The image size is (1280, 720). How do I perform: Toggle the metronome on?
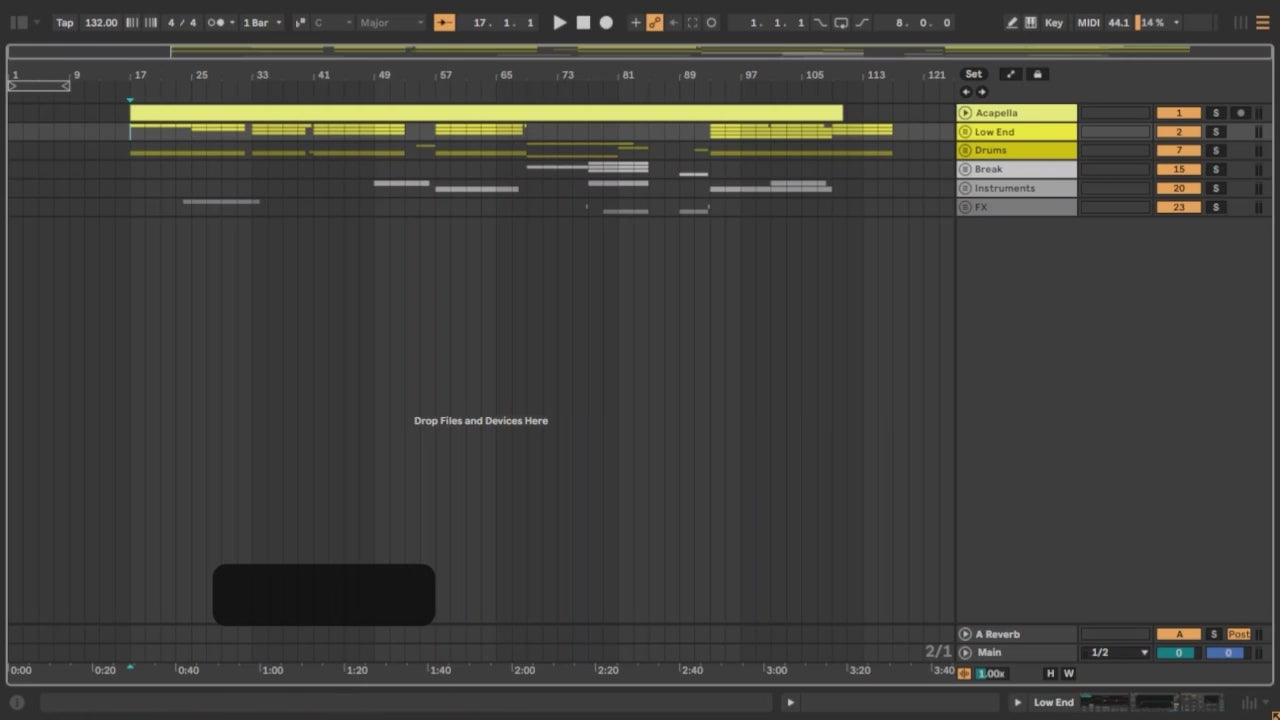(x=216, y=22)
